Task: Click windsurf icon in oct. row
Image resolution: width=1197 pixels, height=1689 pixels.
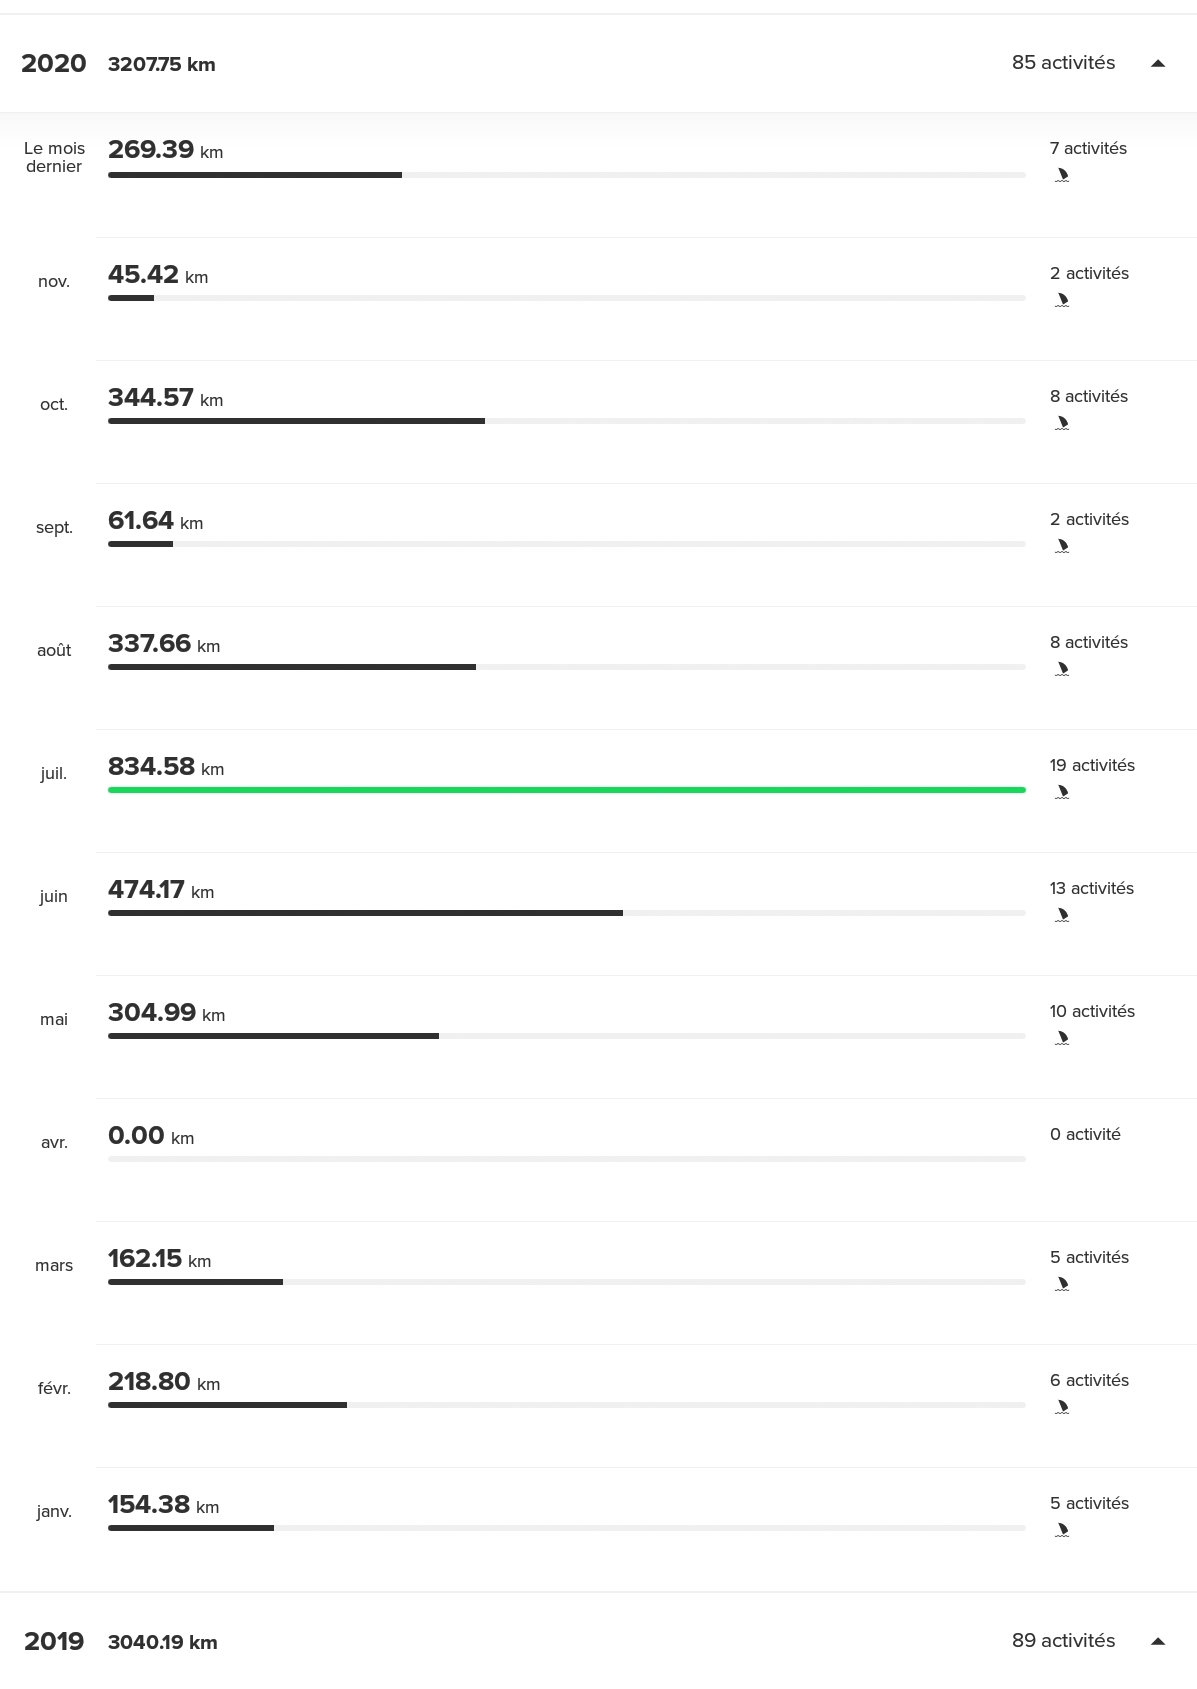Action: tap(1062, 423)
